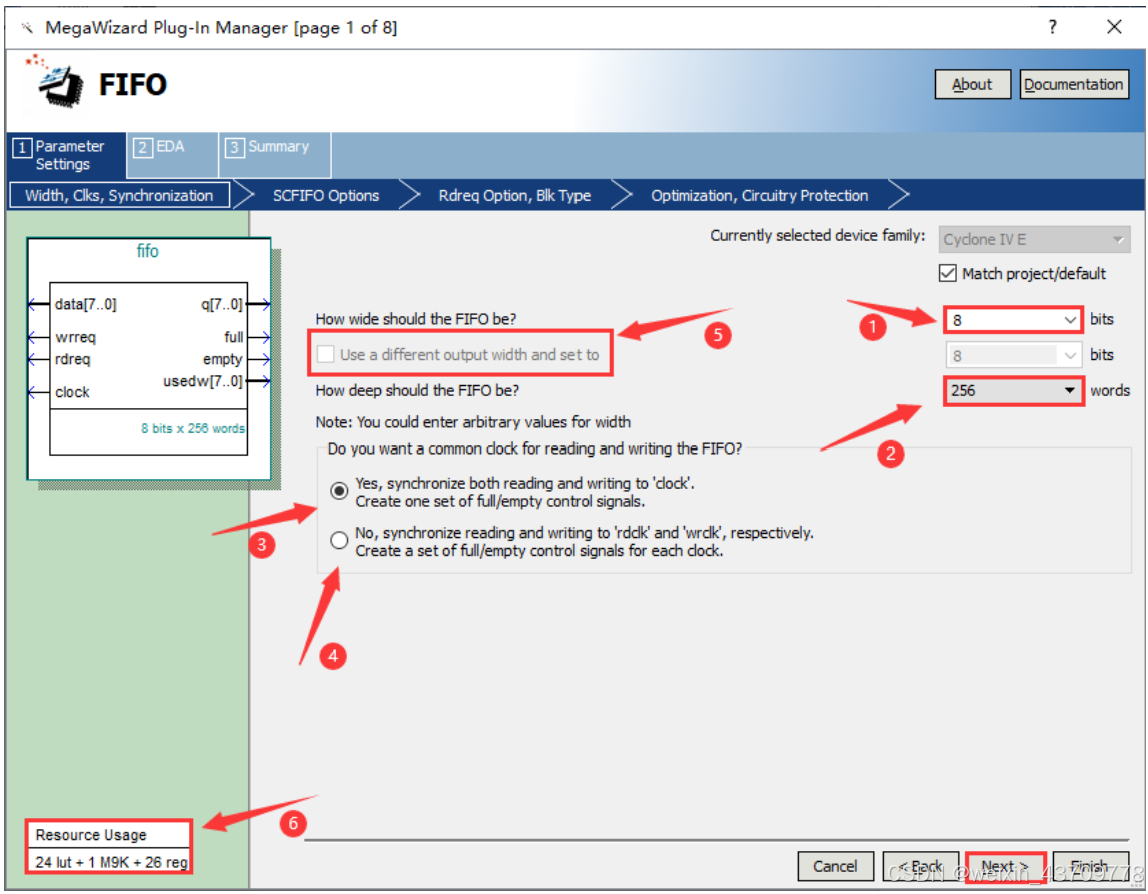Image resolution: width=1148 pixels, height=894 pixels.
Task: Click the usedw[7..0] port label
Action: point(203,381)
